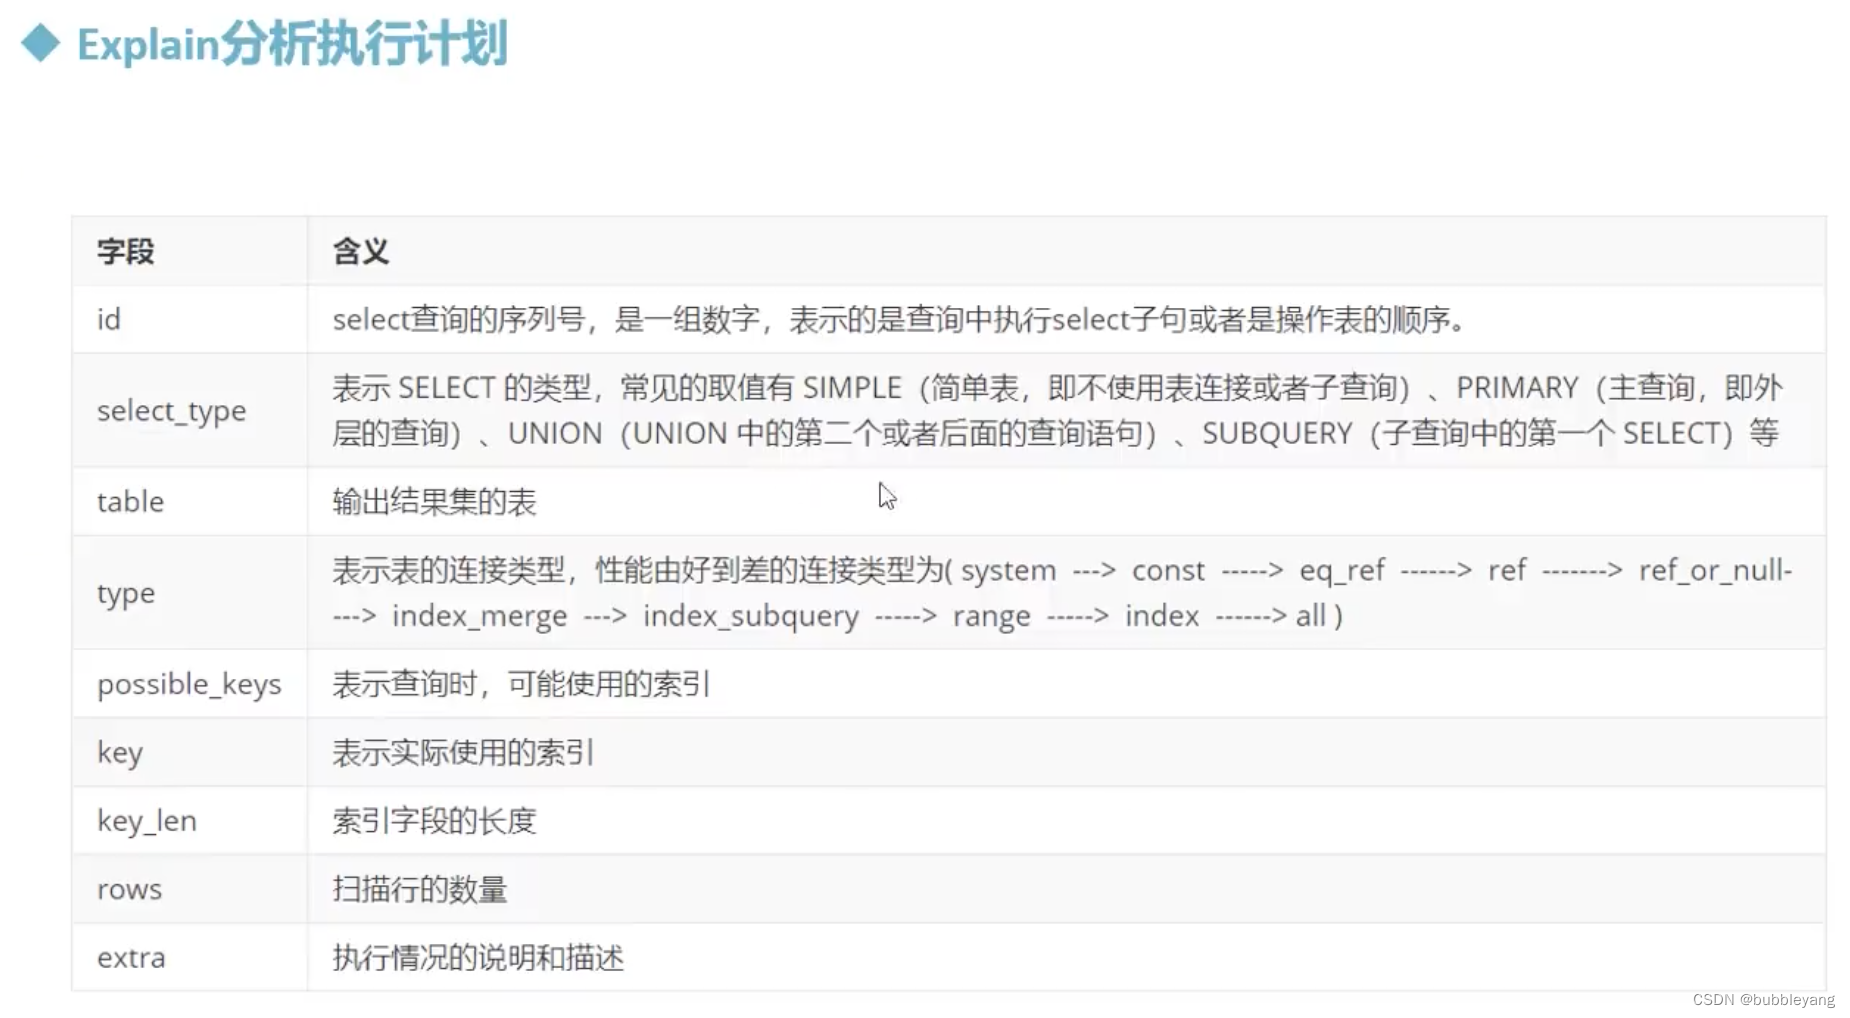Click the 'Explain分析执行计划' heading
1850x1018 pixels.
(293, 45)
